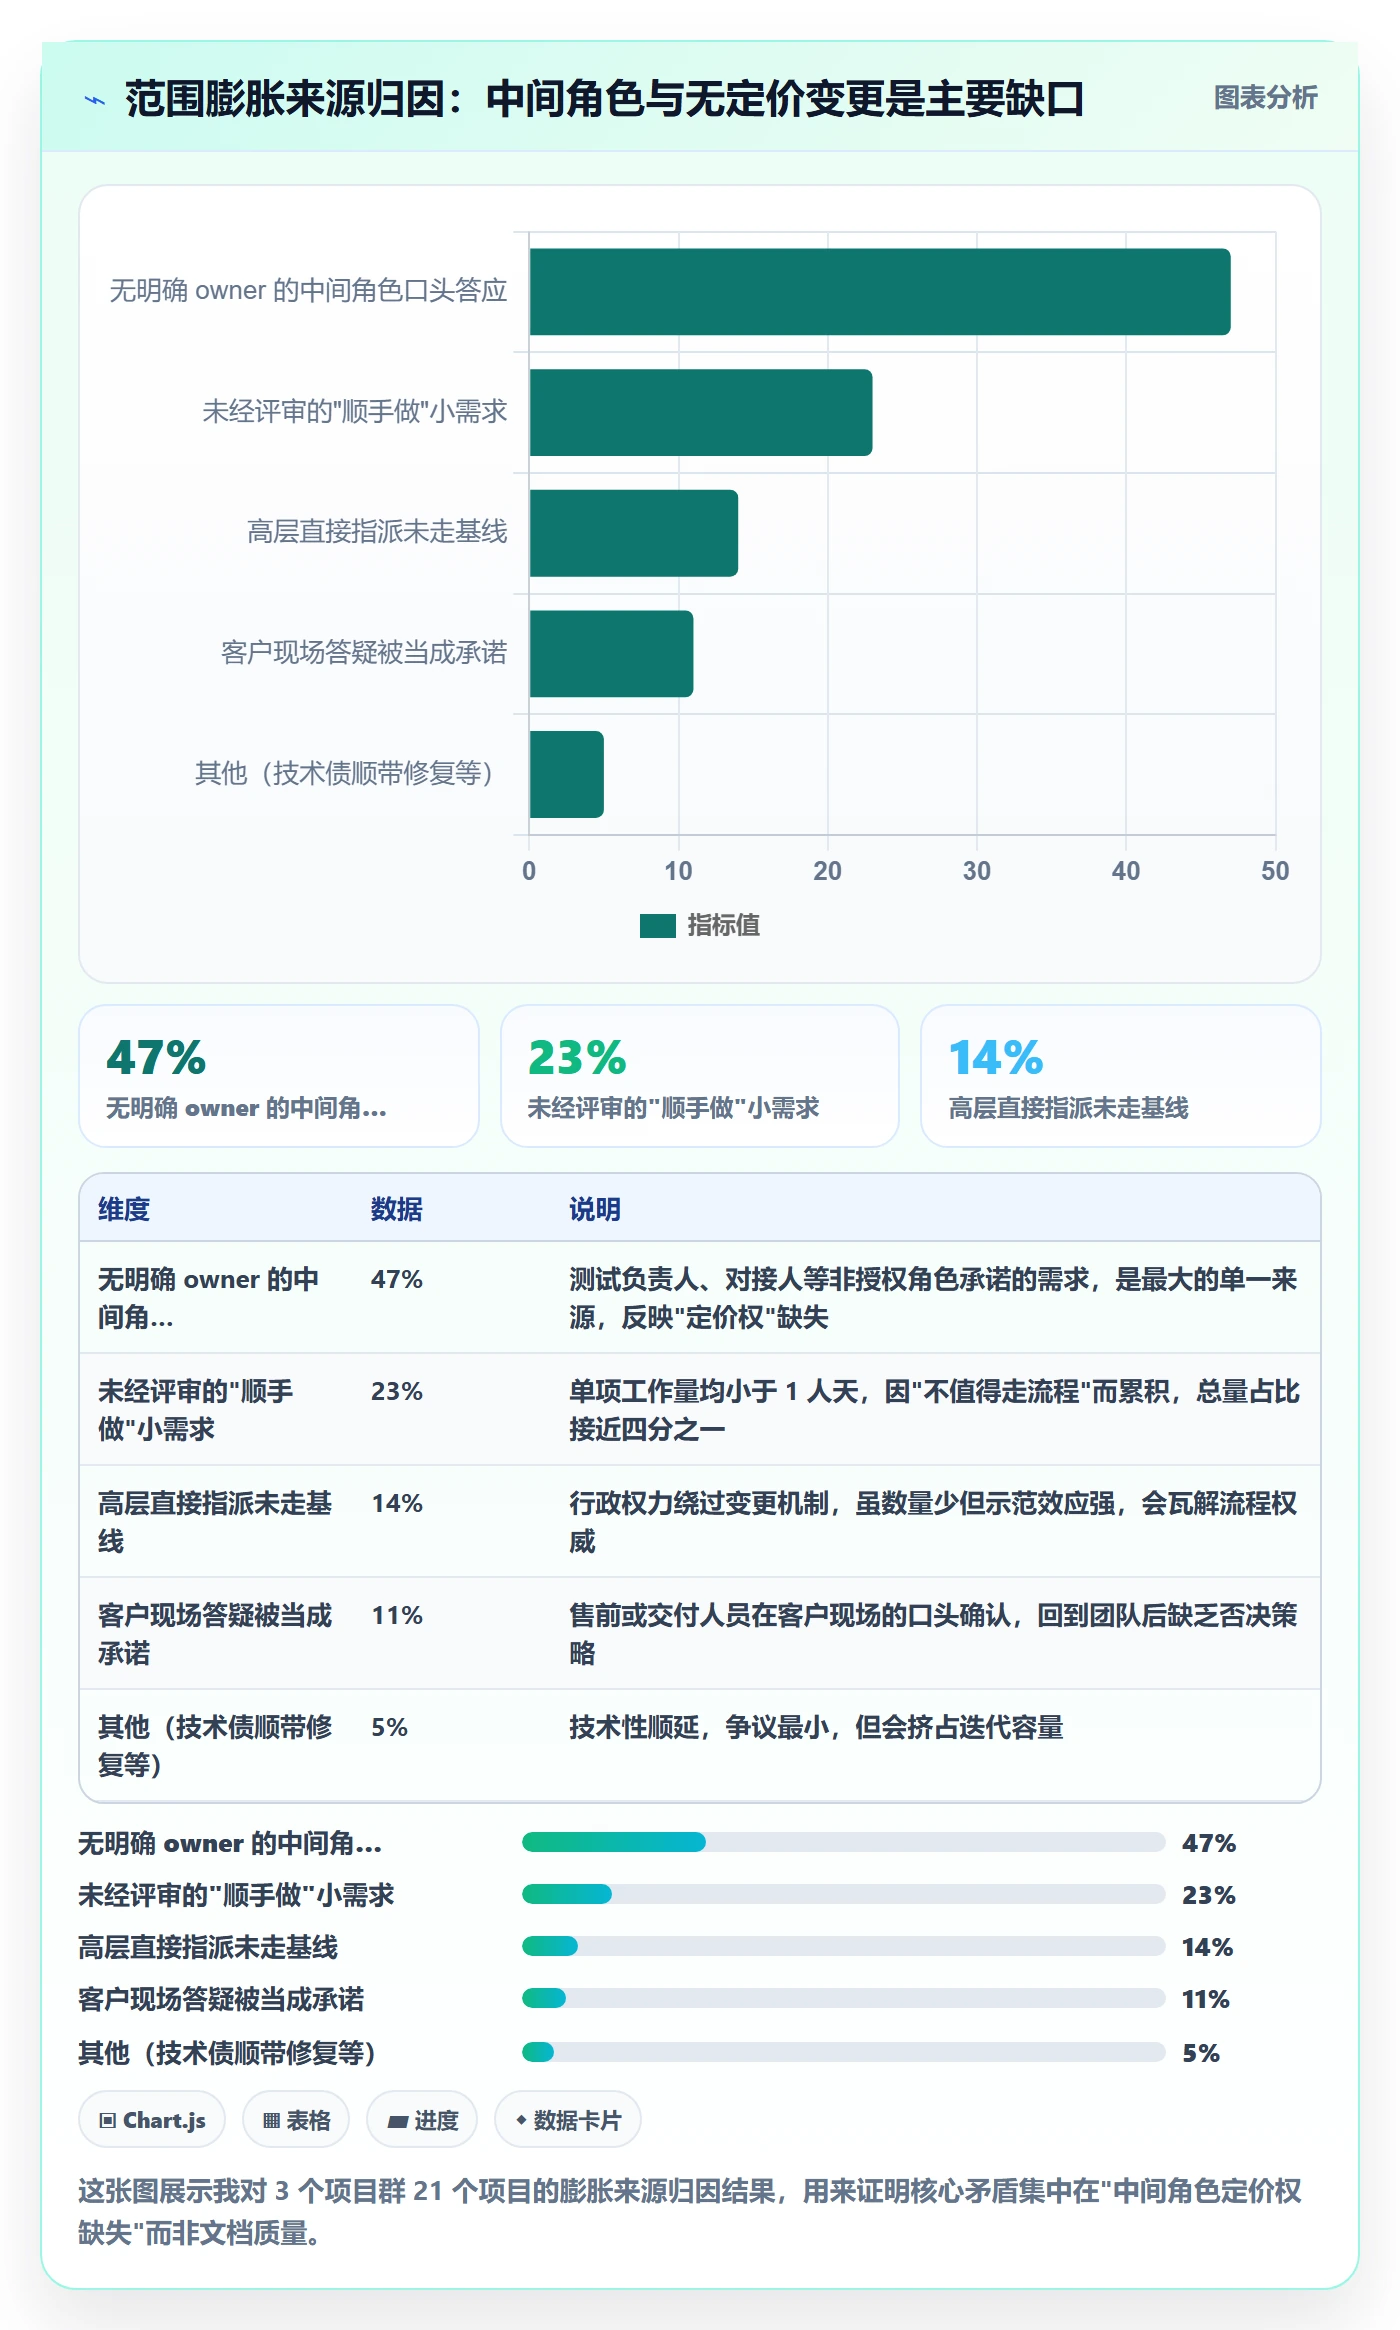Click the table description 技术性顺延，争议最小
1400x2330 pixels.
click(816, 1727)
